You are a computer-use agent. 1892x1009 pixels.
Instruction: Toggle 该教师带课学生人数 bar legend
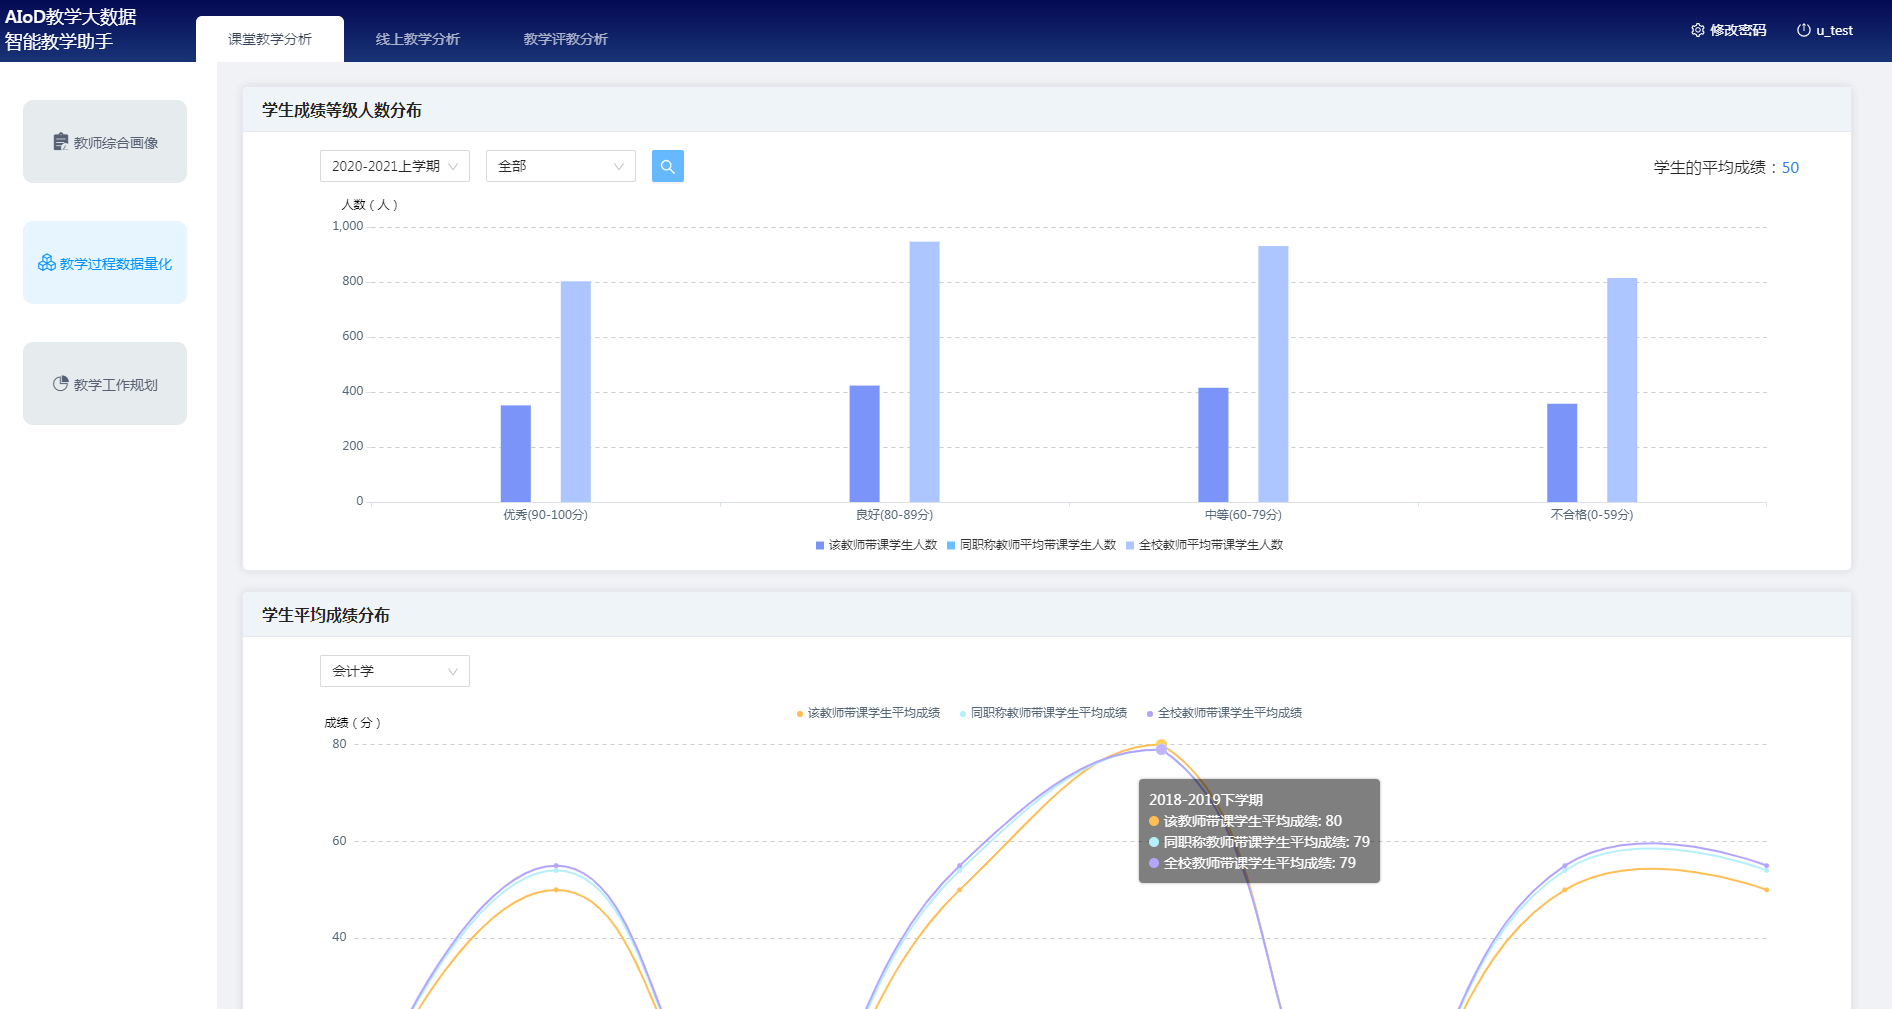click(876, 545)
